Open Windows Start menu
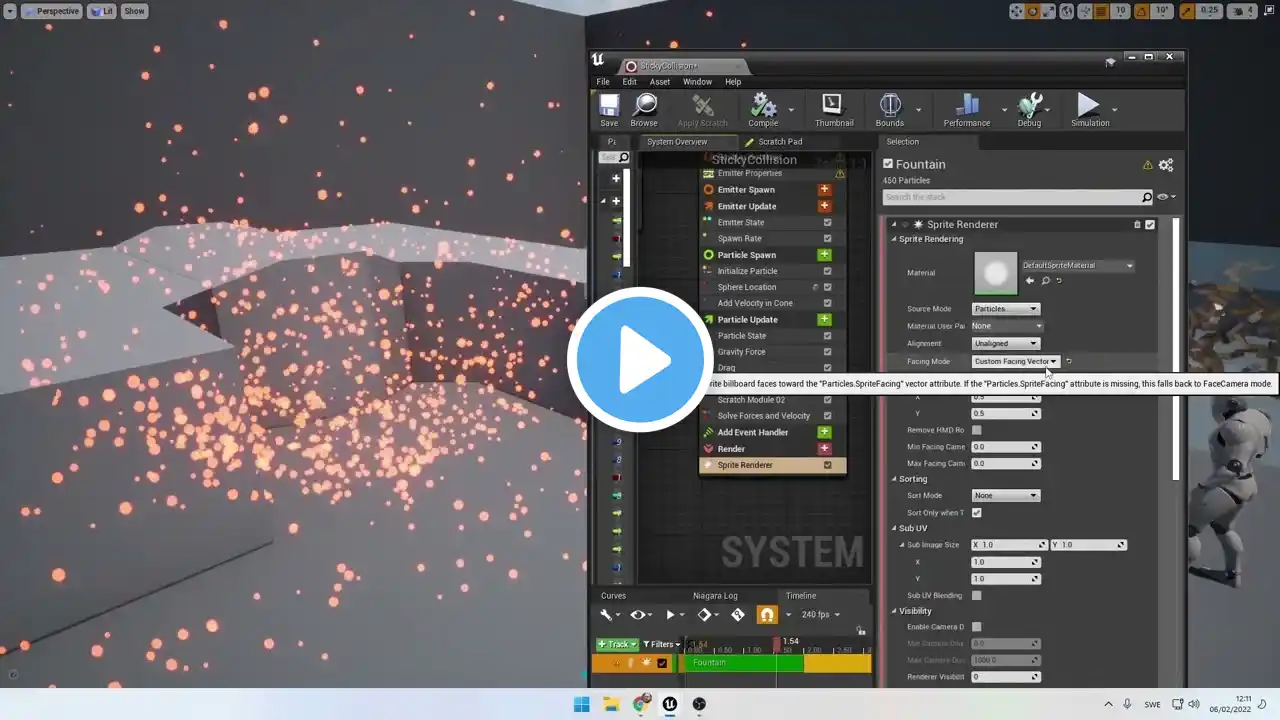Image resolution: width=1280 pixels, height=720 pixels. coord(582,704)
